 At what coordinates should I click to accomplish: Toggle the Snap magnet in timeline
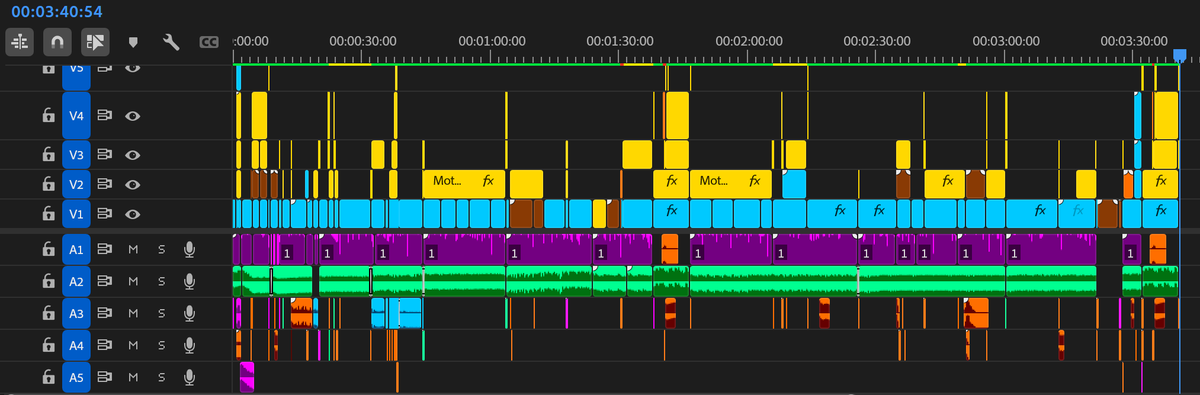(x=58, y=42)
